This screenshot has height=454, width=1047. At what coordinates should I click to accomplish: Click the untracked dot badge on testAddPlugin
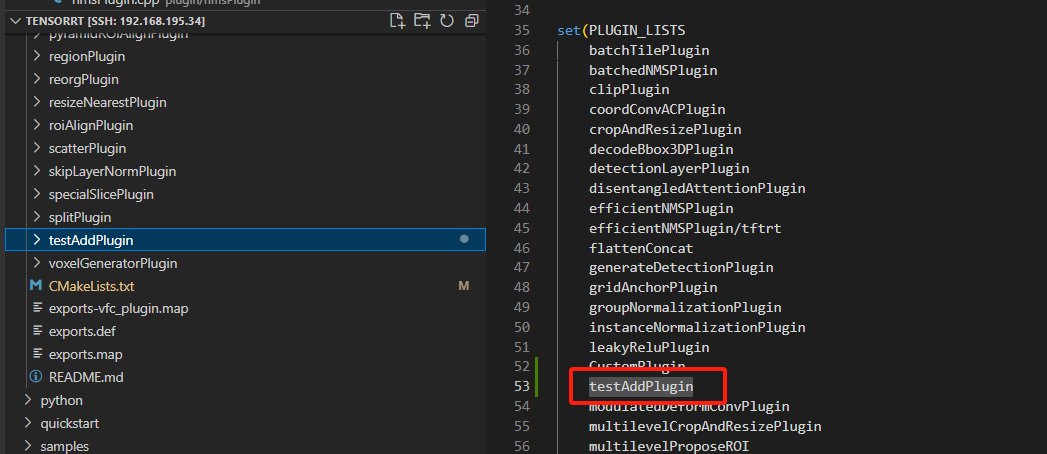coord(464,239)
